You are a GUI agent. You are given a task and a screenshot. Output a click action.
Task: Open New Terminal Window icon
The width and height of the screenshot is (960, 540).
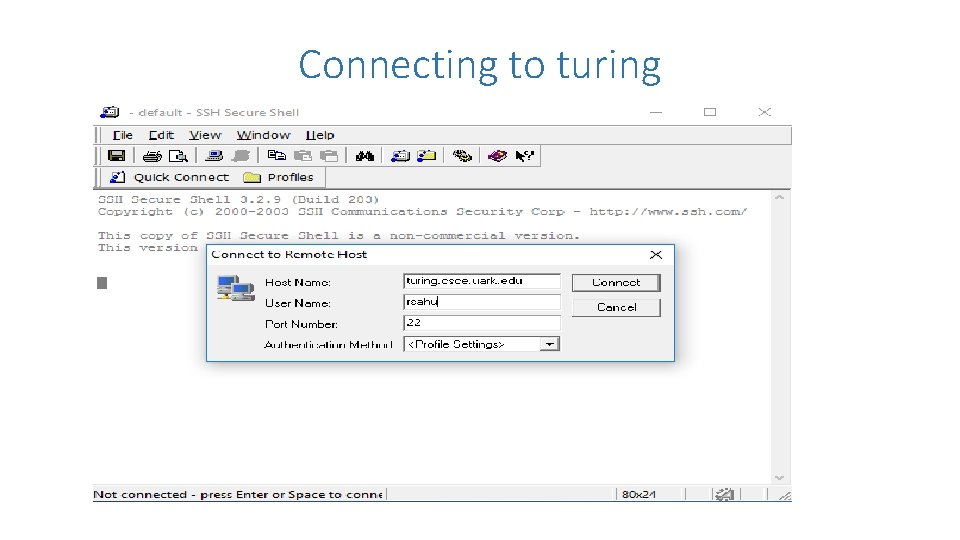pos(400,156)
